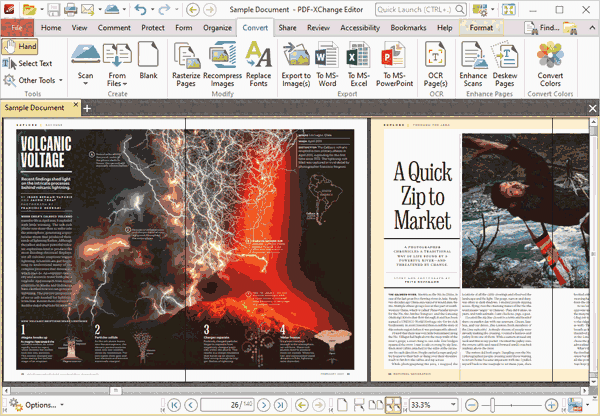Screen dimensions: 600x416
Task: Open the zoom level 33.3% dropdown
Action: [455, 405]
